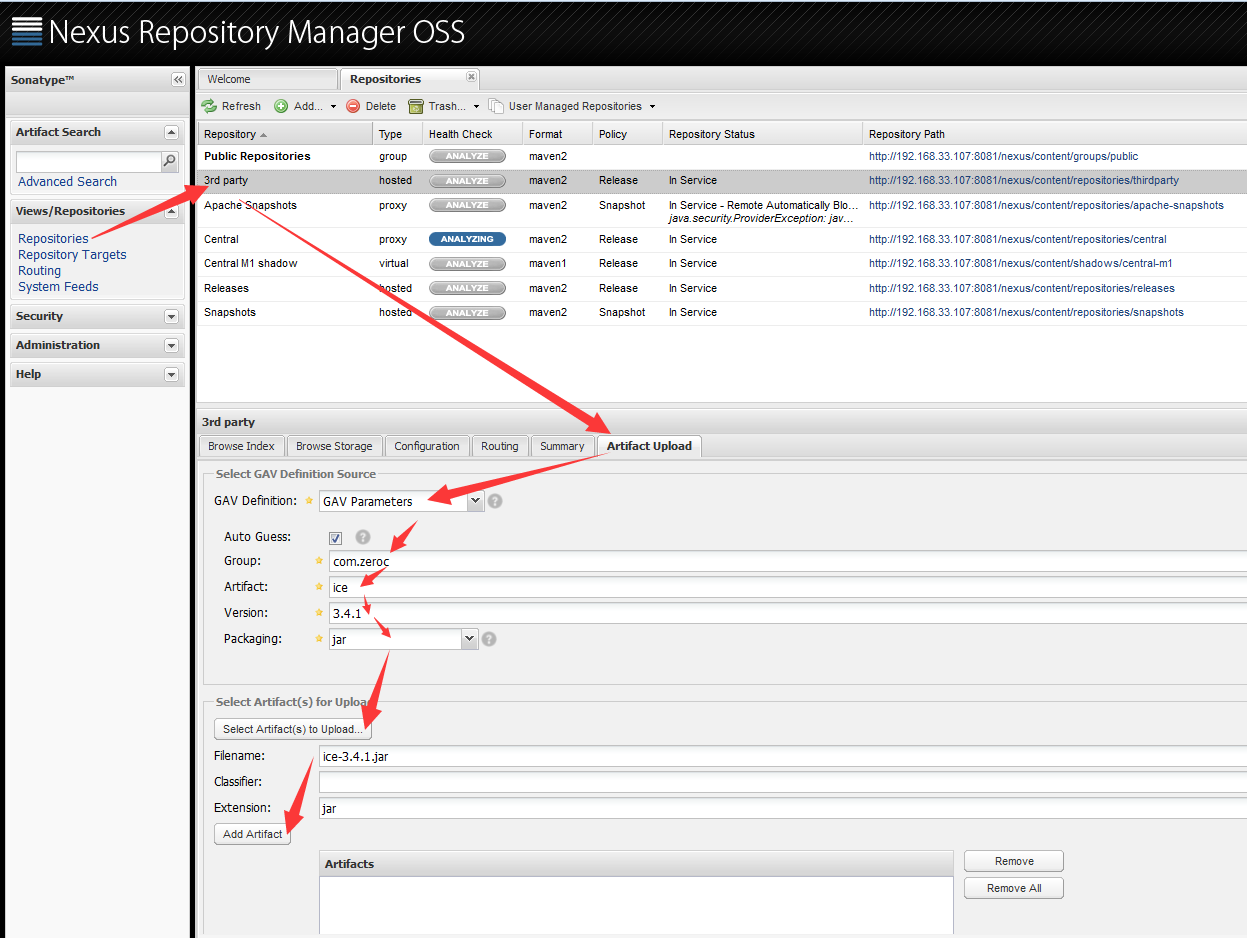Click the Artifact Search input field
The height and width of the screenshot is (938, 1247).
pyautogui.click(x=89, y=161)
